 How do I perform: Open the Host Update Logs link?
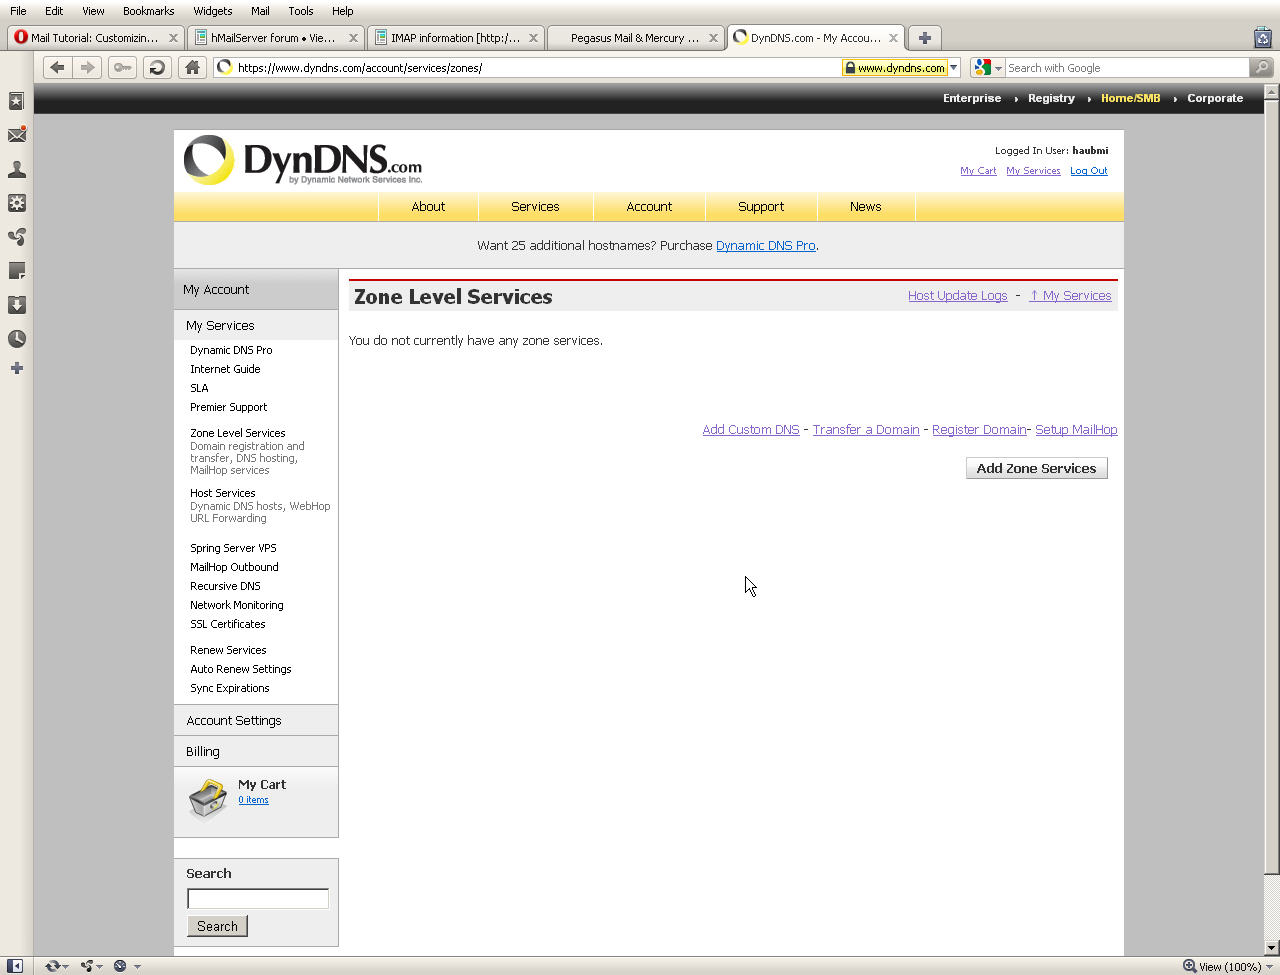click(957, 296)
